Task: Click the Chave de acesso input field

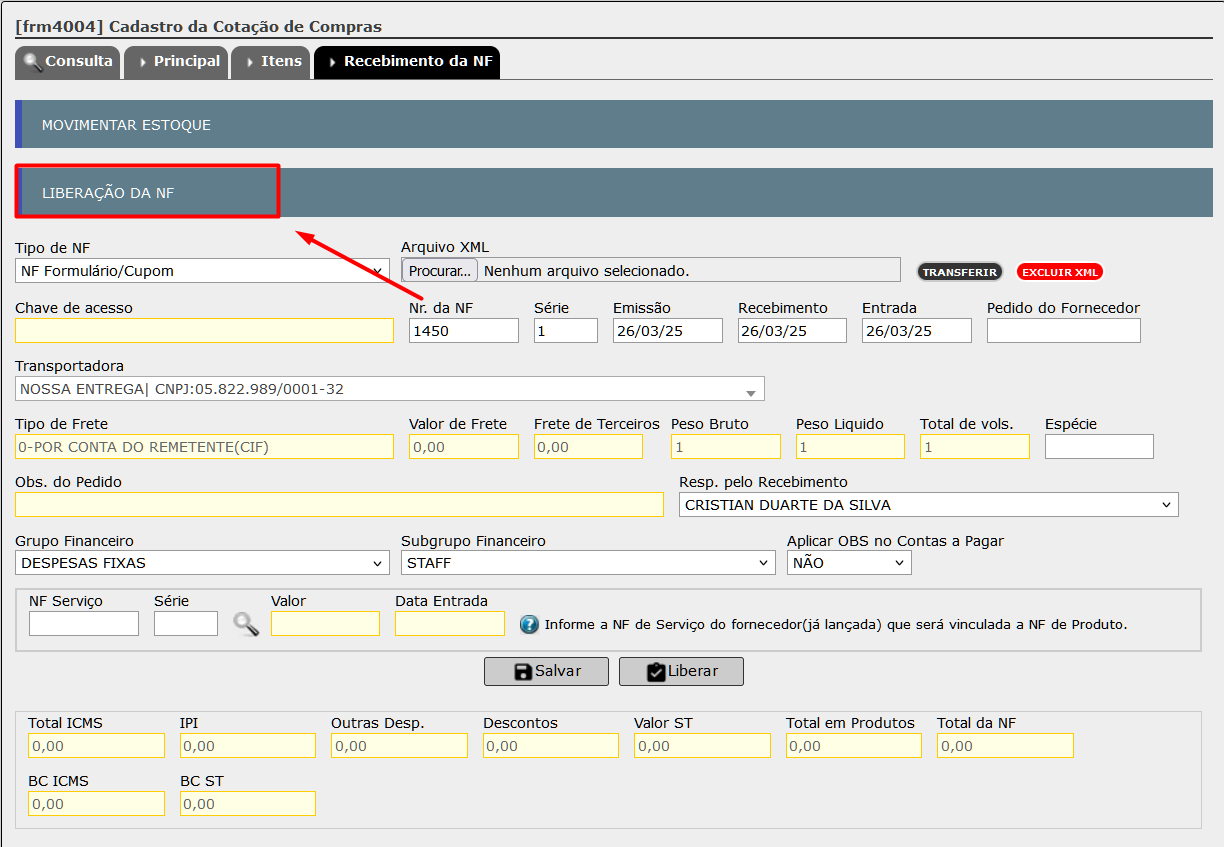Action: click(205, 331)
